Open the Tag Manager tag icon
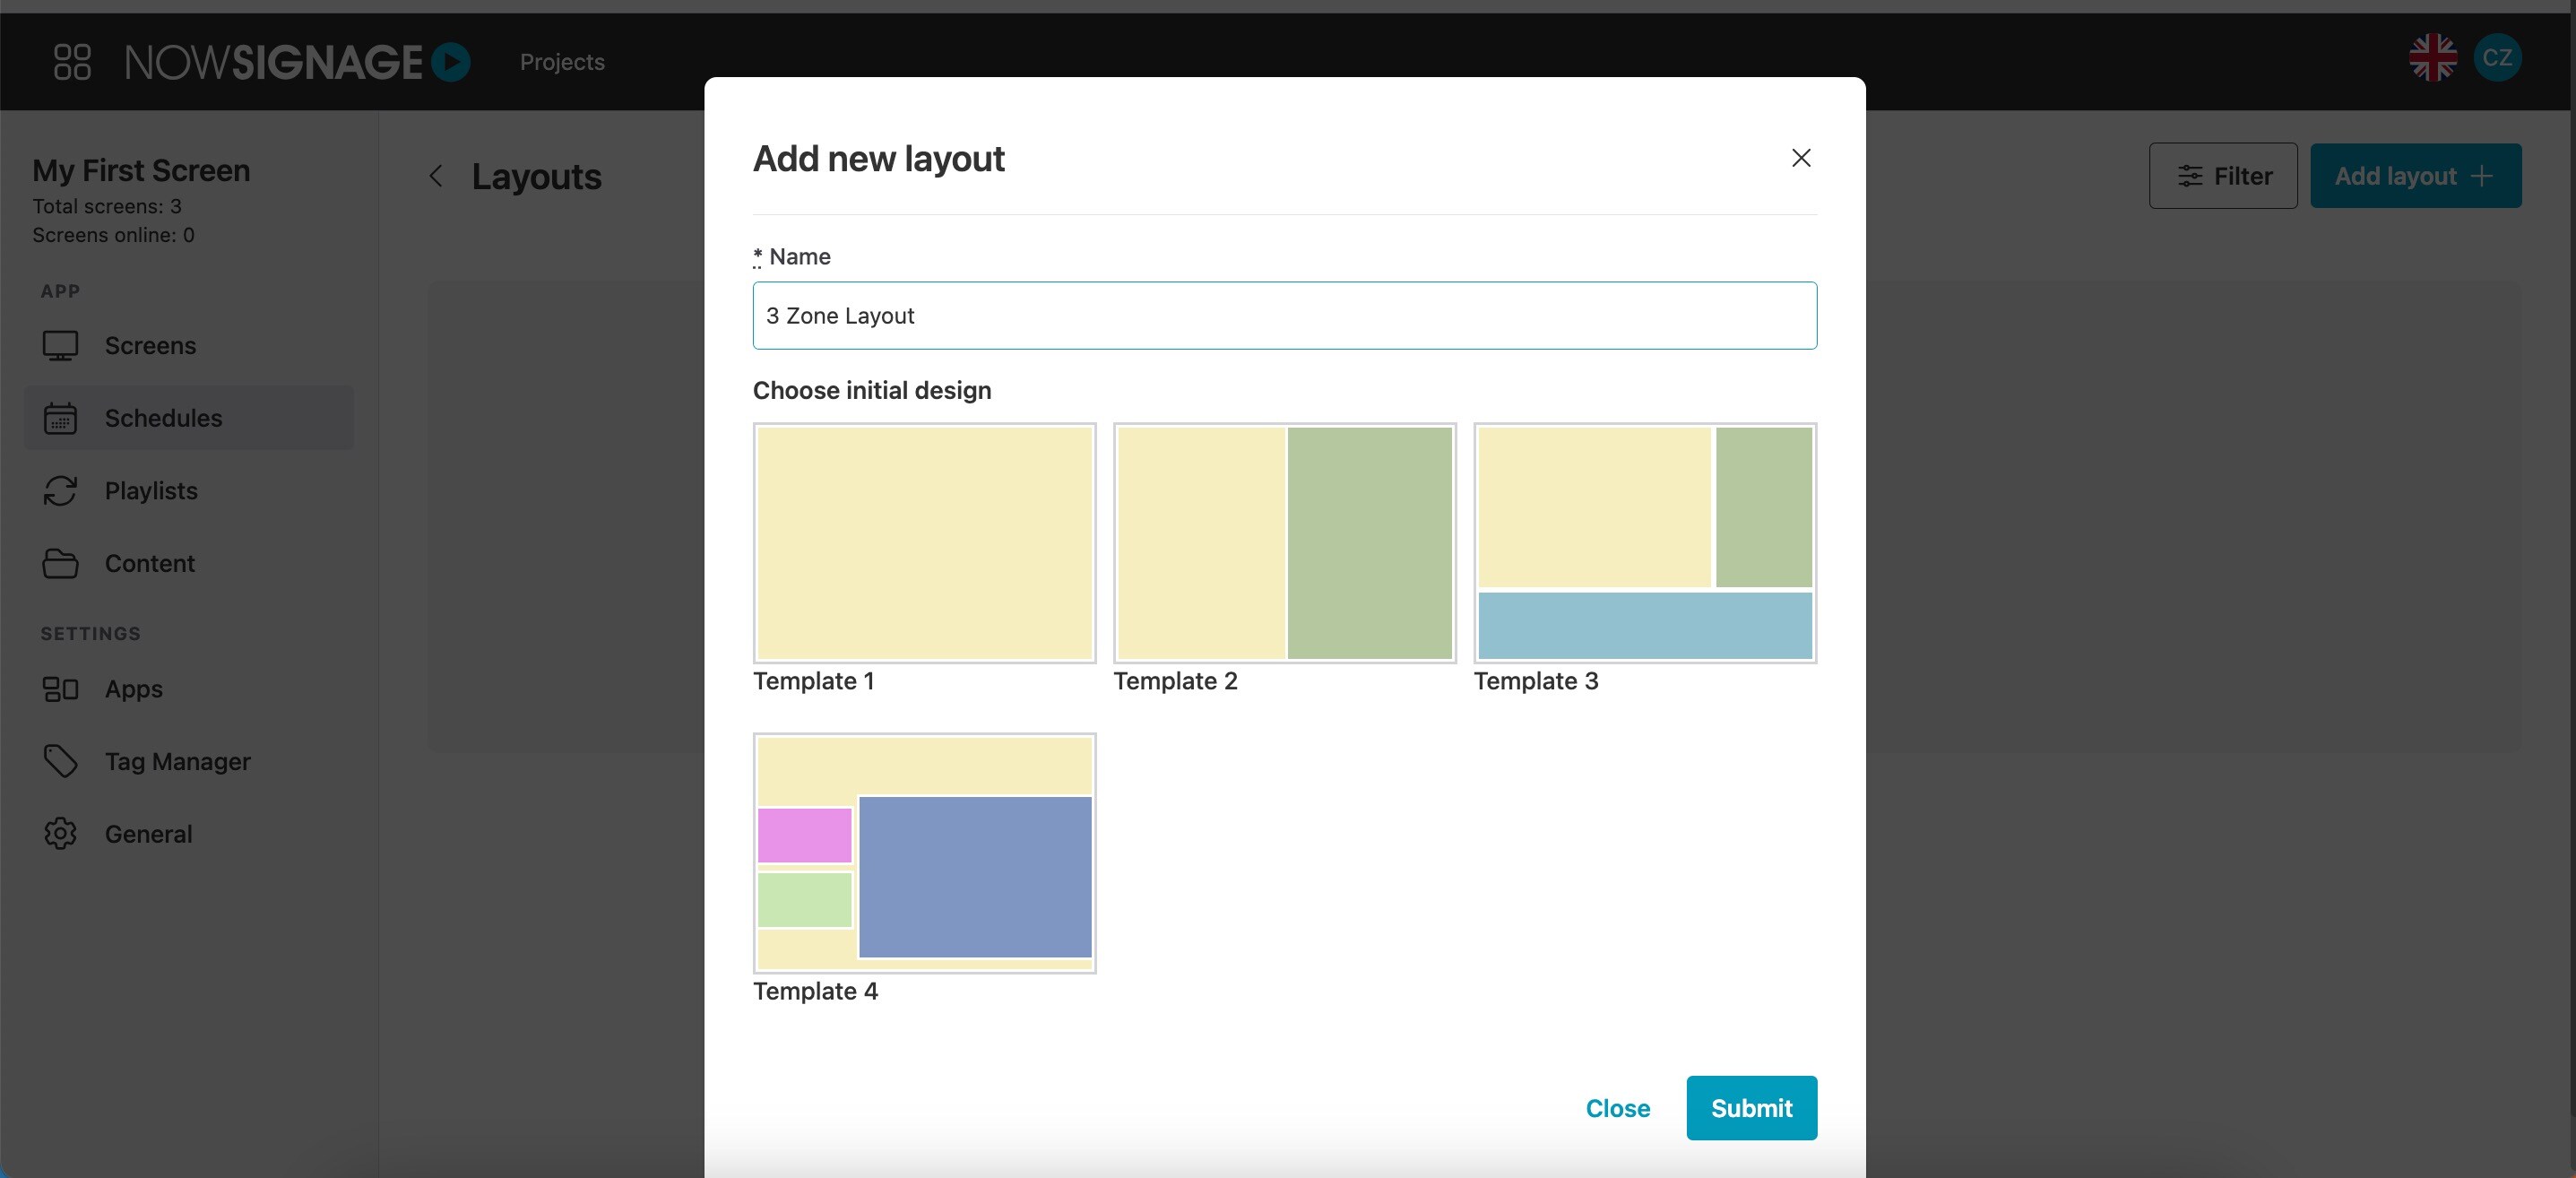 click(x=60, y=761)
